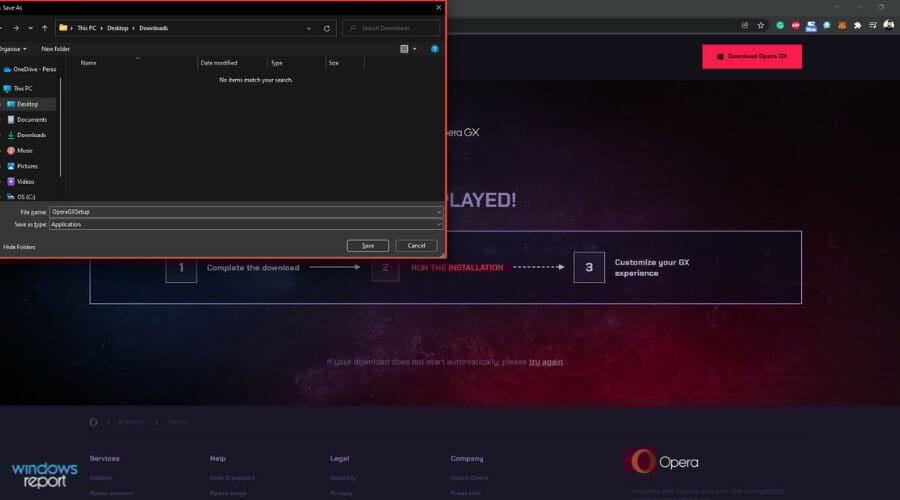The height and width of the screenshot is (500, 900).
Task: Open Downloads folder in sidebar
Action: tap(26, 135)
